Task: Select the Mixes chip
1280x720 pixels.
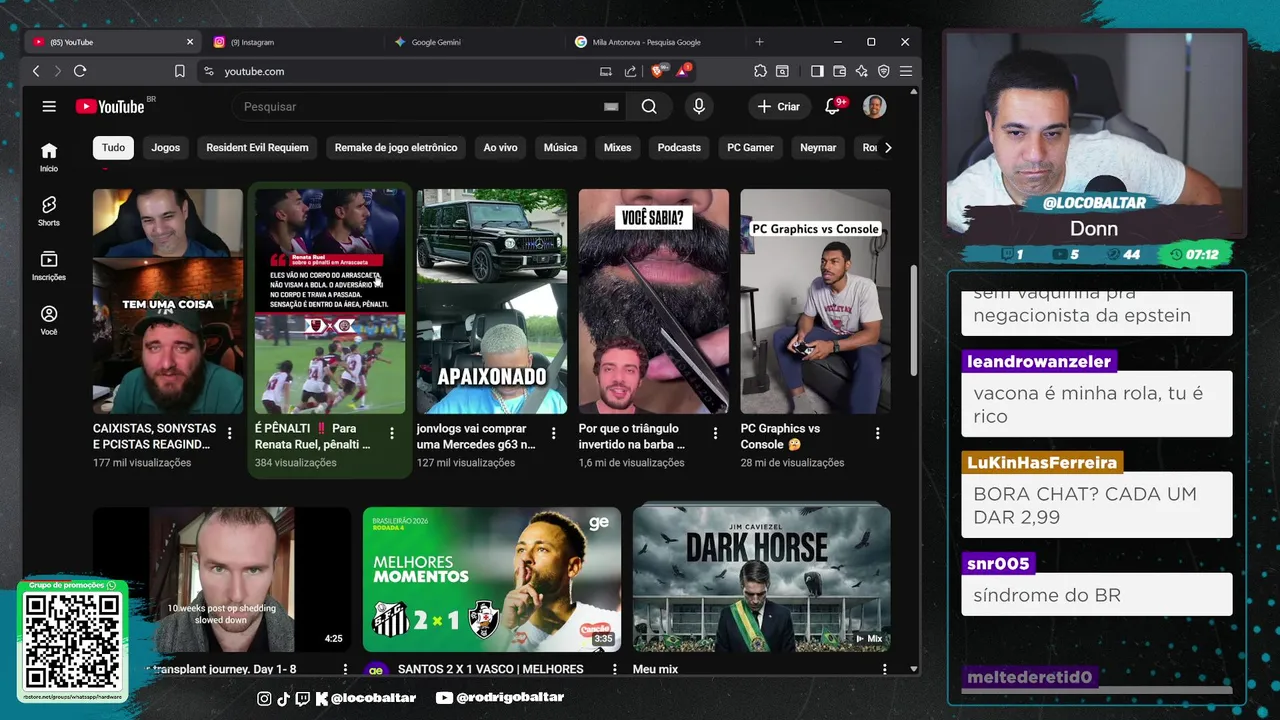Action: [617, 147]
